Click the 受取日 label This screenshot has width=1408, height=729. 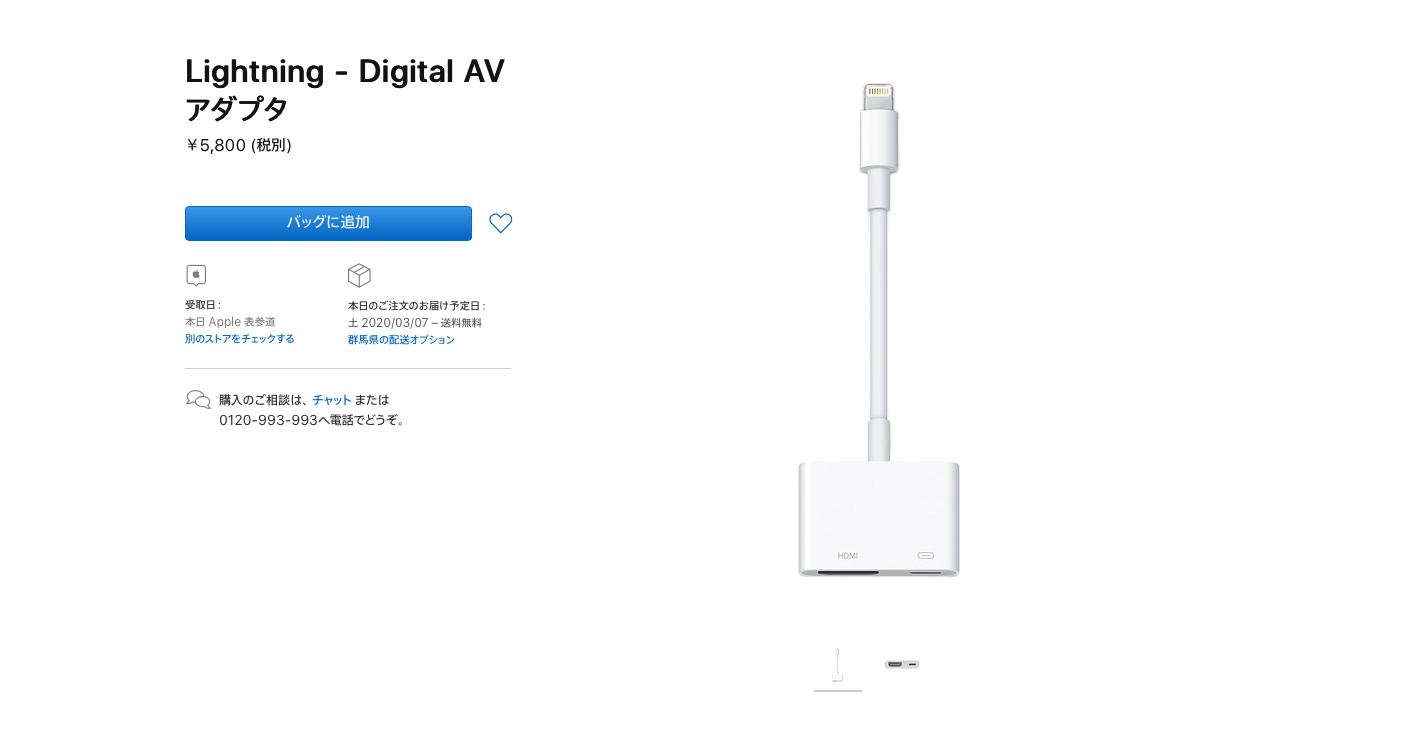point(203,305)
